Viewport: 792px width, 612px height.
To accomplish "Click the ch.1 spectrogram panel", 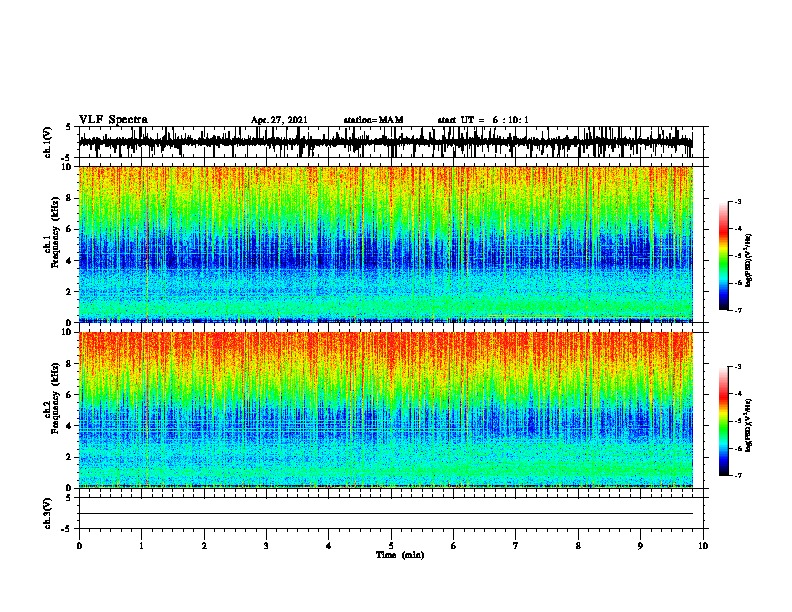I will click(386, 244).
